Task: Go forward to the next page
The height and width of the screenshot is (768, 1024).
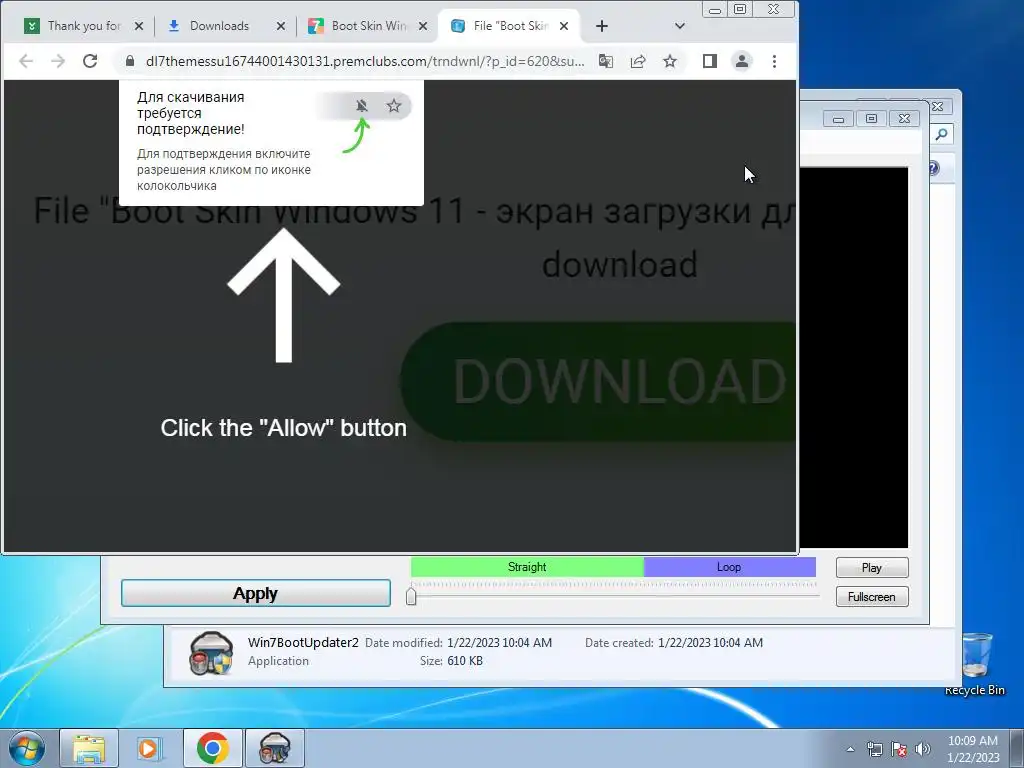Action: 58,61
